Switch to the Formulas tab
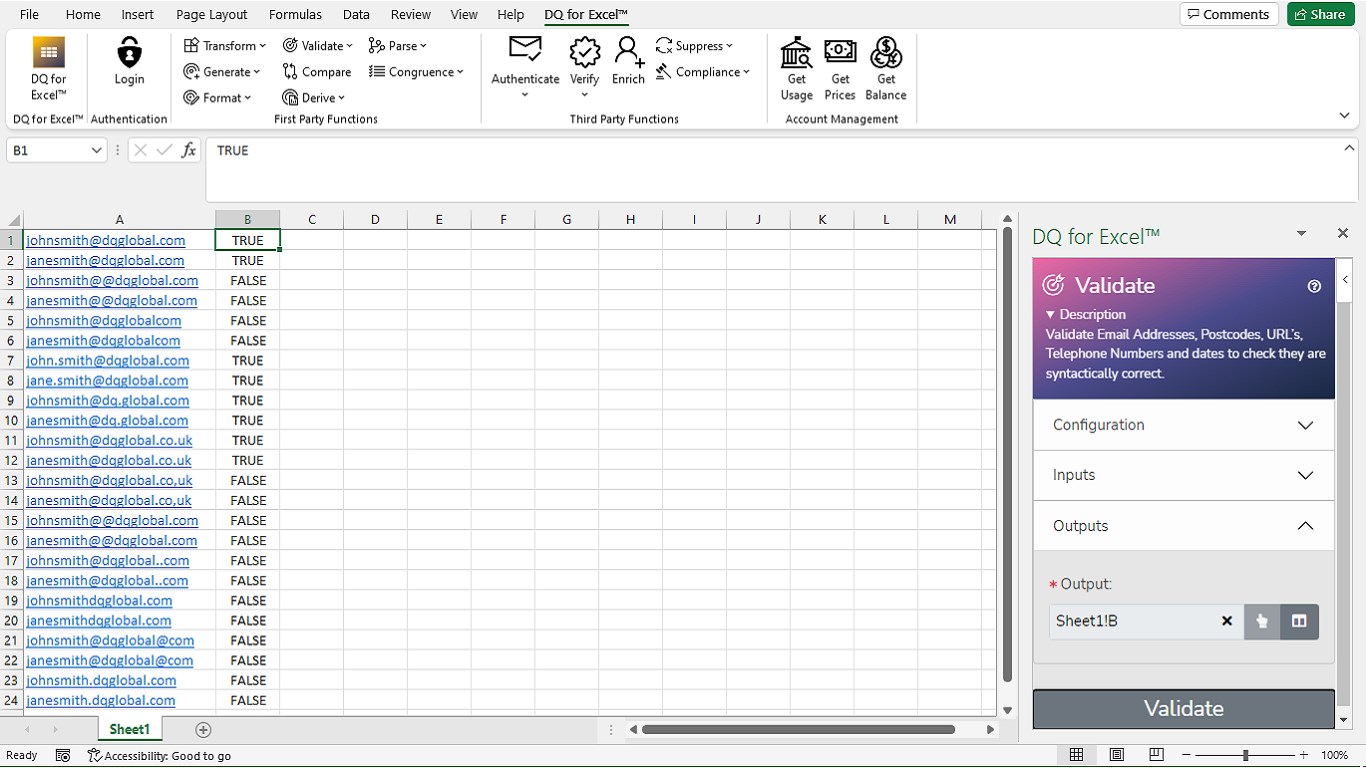 click(x=296, y=14)
